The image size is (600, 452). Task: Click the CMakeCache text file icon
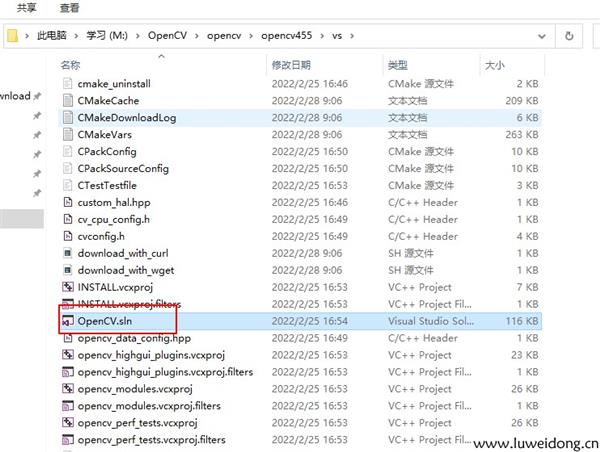(67, 101)
